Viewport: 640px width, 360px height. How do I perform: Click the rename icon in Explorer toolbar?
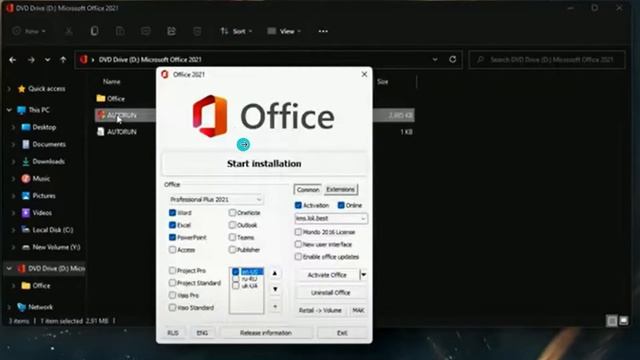tap(146, 31)
